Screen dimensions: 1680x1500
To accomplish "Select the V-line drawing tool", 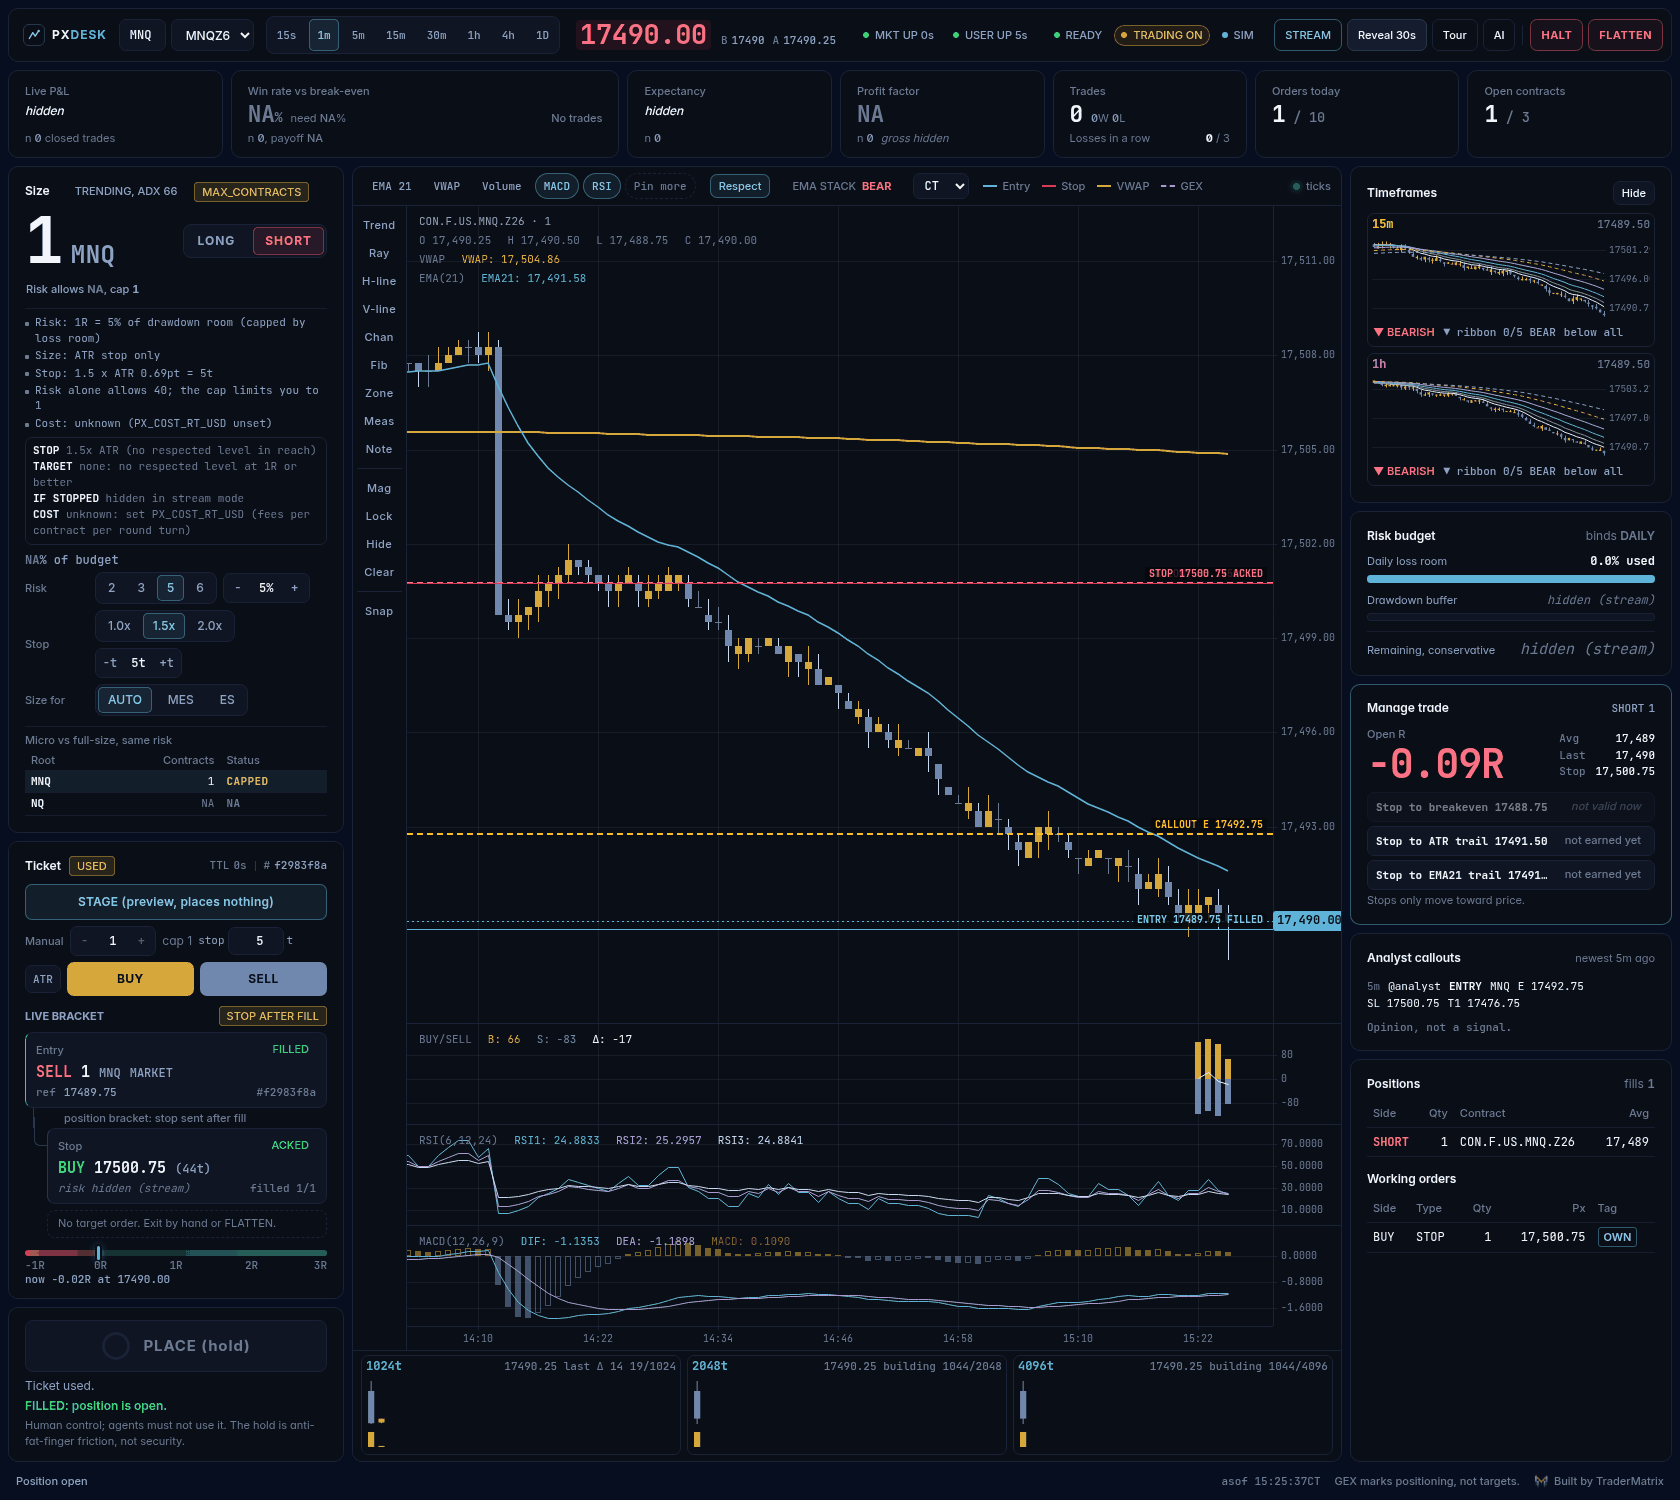I will (x=379, y=309).
